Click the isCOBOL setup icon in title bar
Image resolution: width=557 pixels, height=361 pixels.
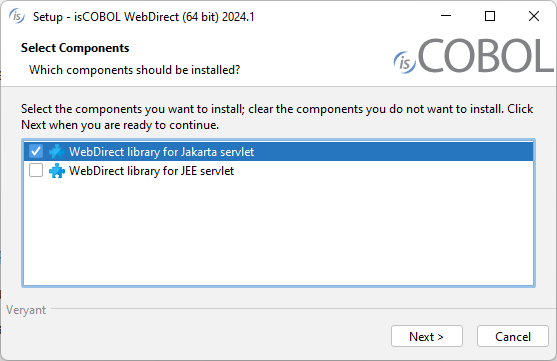click(x=17, y=16)
